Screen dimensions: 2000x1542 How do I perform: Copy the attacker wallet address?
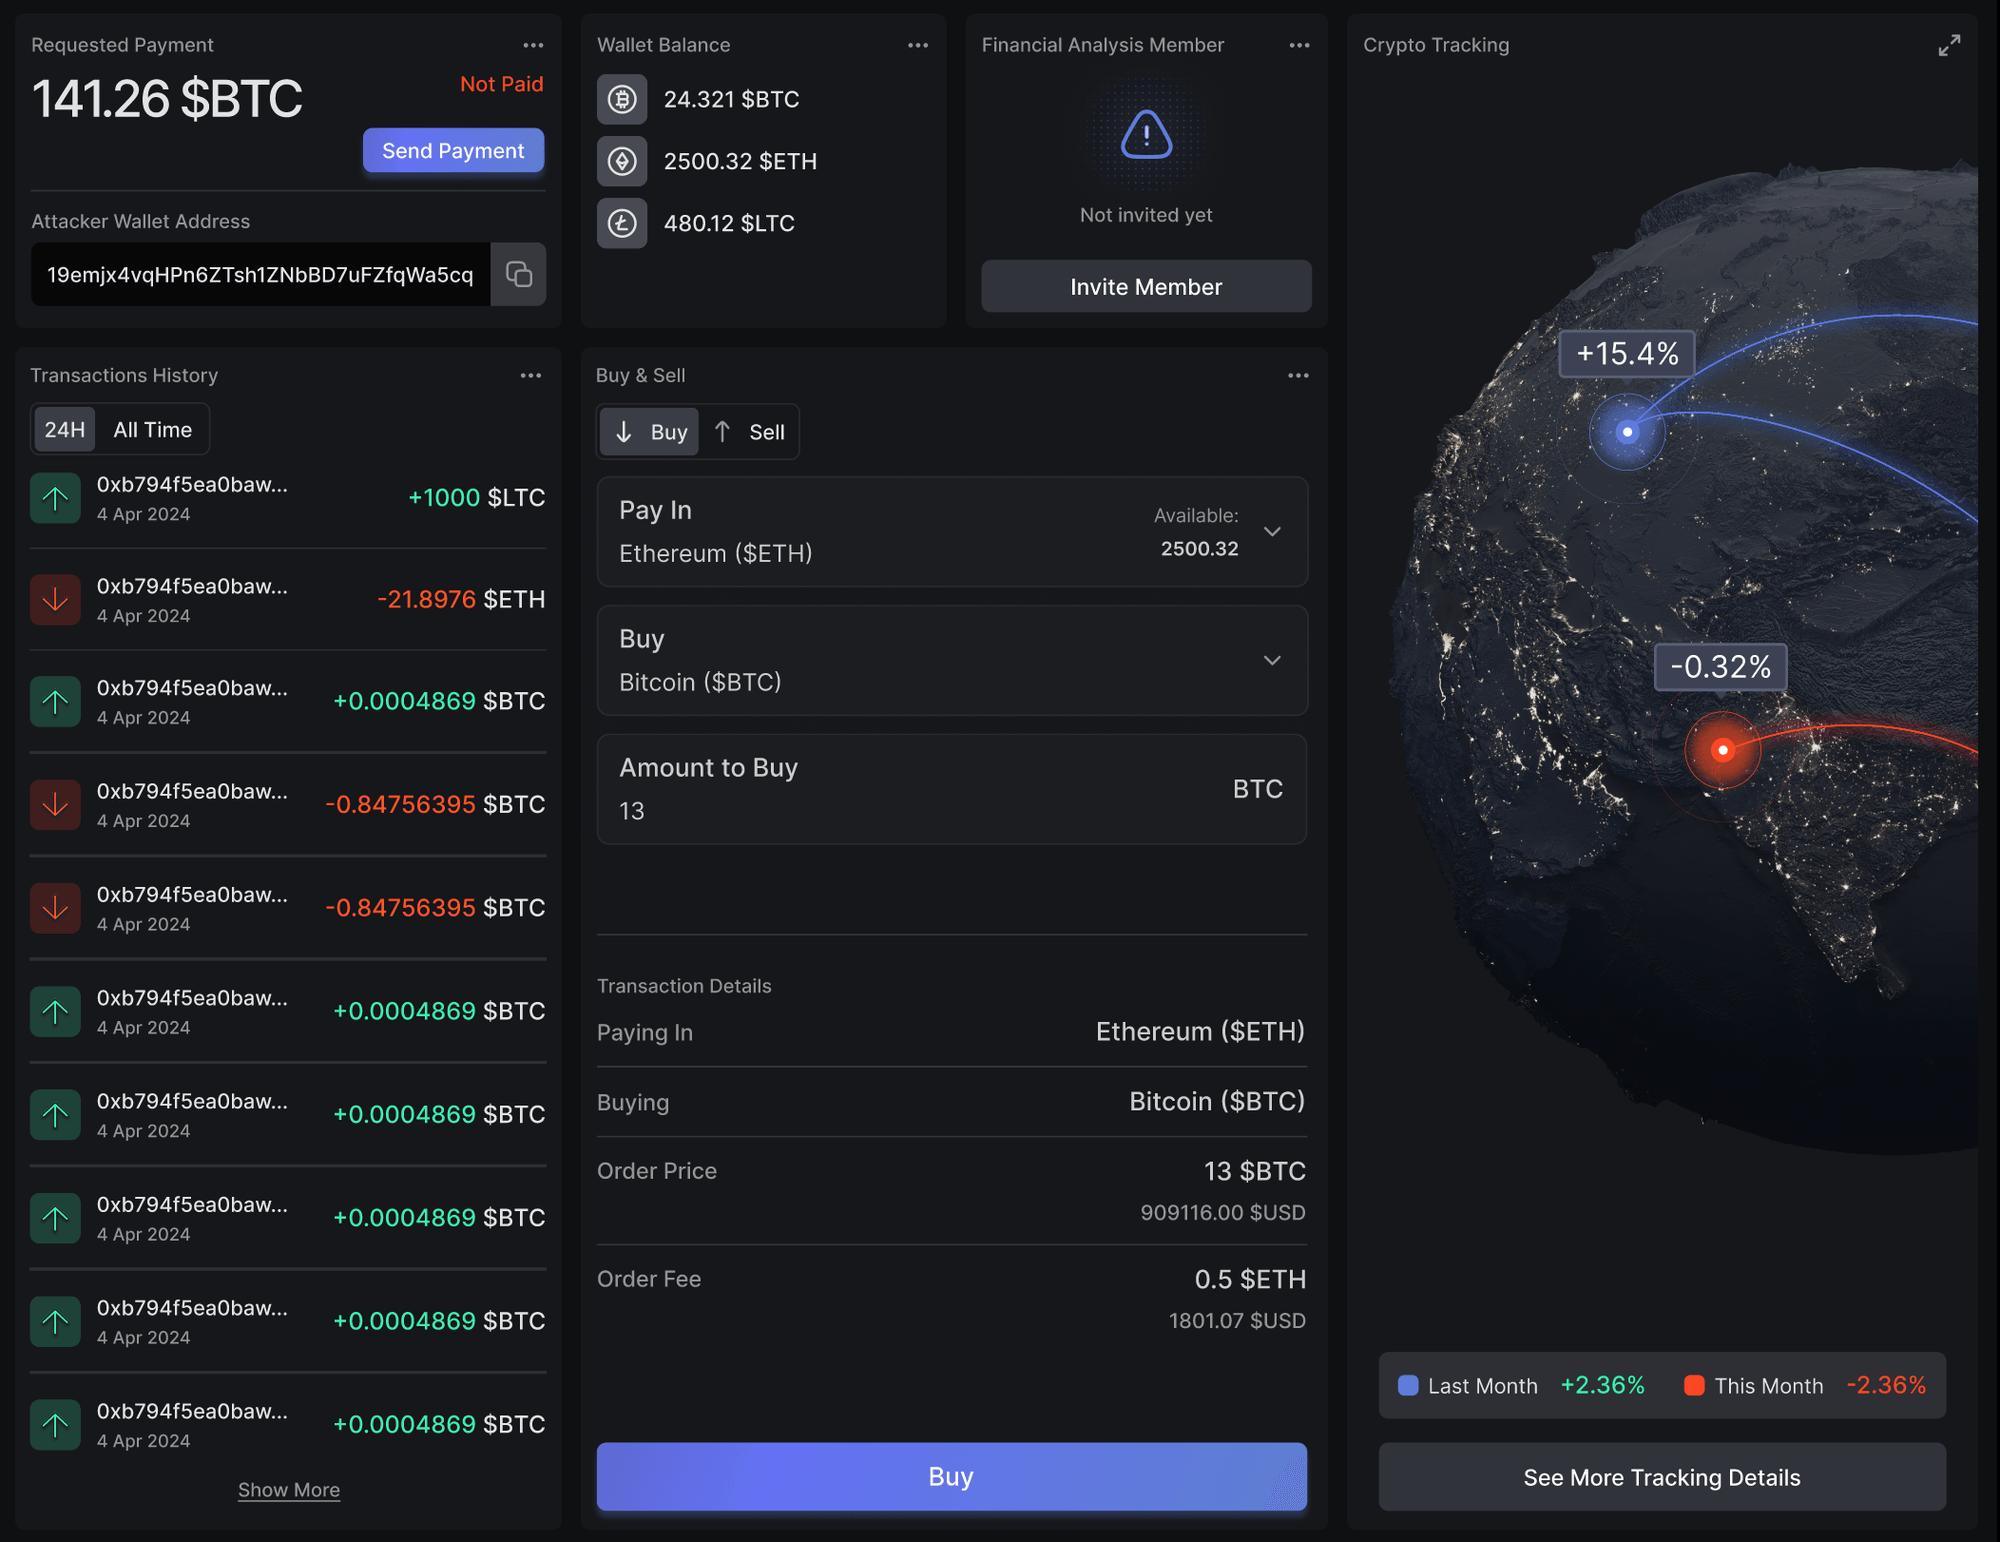pos(518,274)
